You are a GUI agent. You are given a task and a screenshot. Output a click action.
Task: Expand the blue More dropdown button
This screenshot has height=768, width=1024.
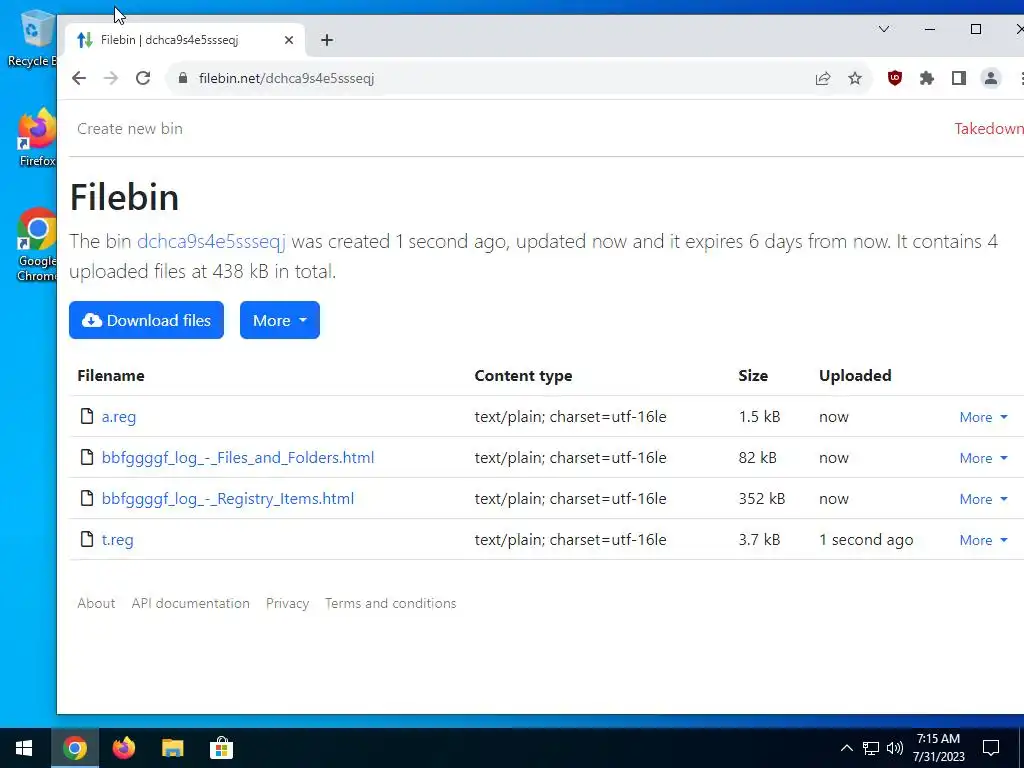pyautogui.click(x=280, y=320)
